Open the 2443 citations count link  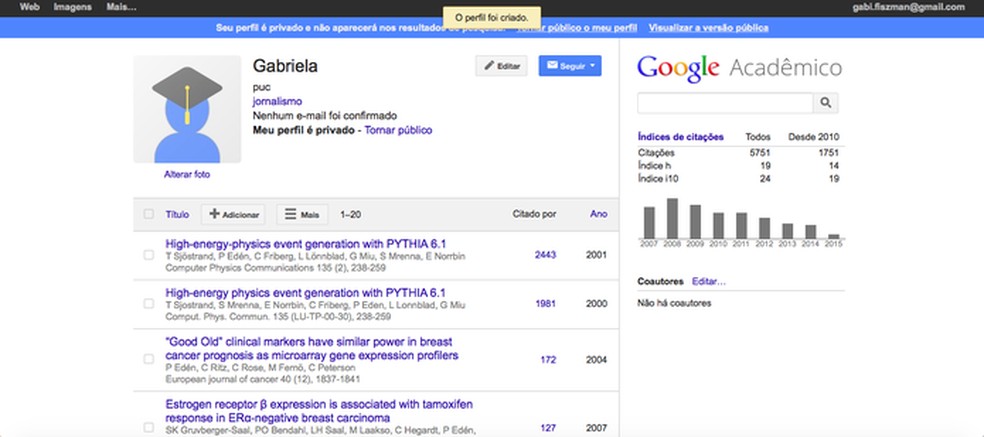(x=545, y=255)
